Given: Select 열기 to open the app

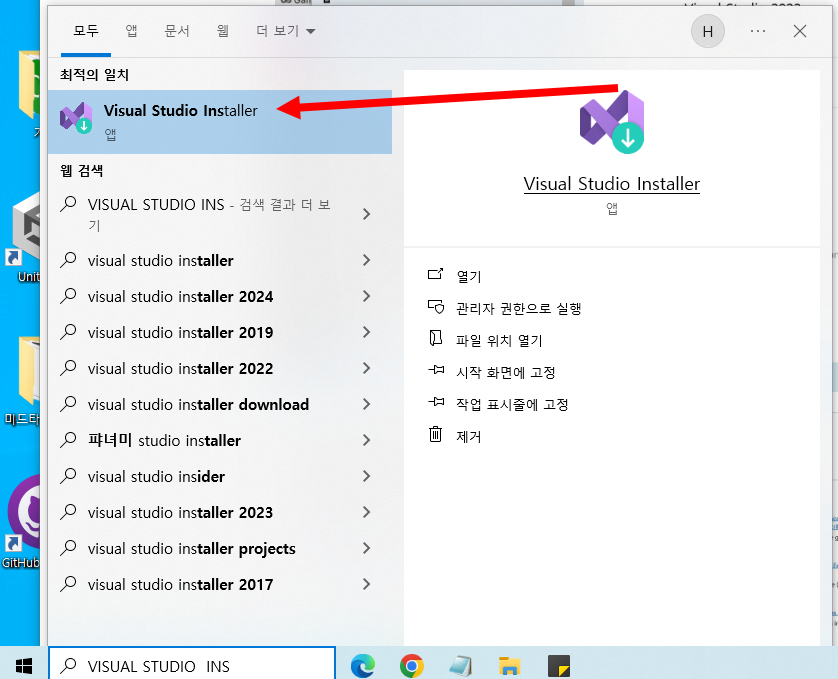Looking at the screenshot, I should pos(469,276).
